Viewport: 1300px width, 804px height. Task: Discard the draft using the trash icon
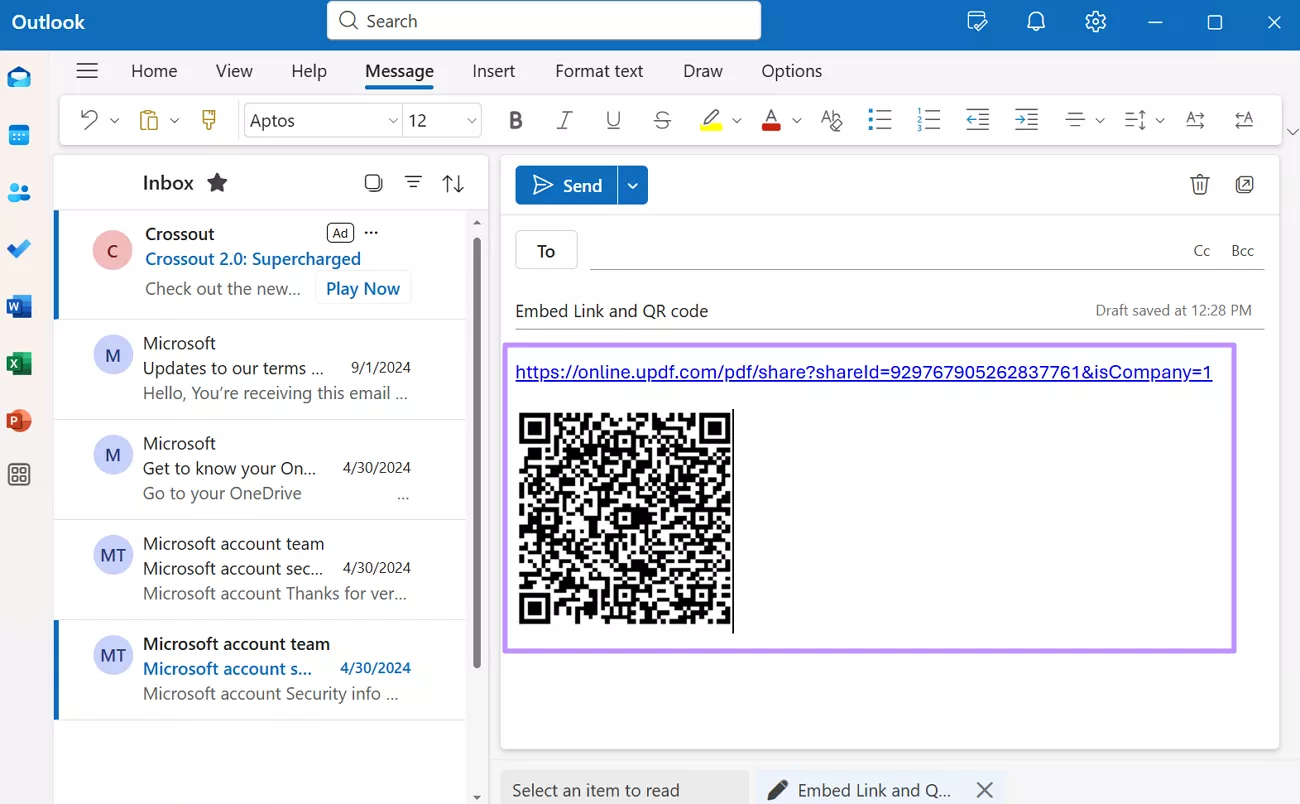(1199, 184)
